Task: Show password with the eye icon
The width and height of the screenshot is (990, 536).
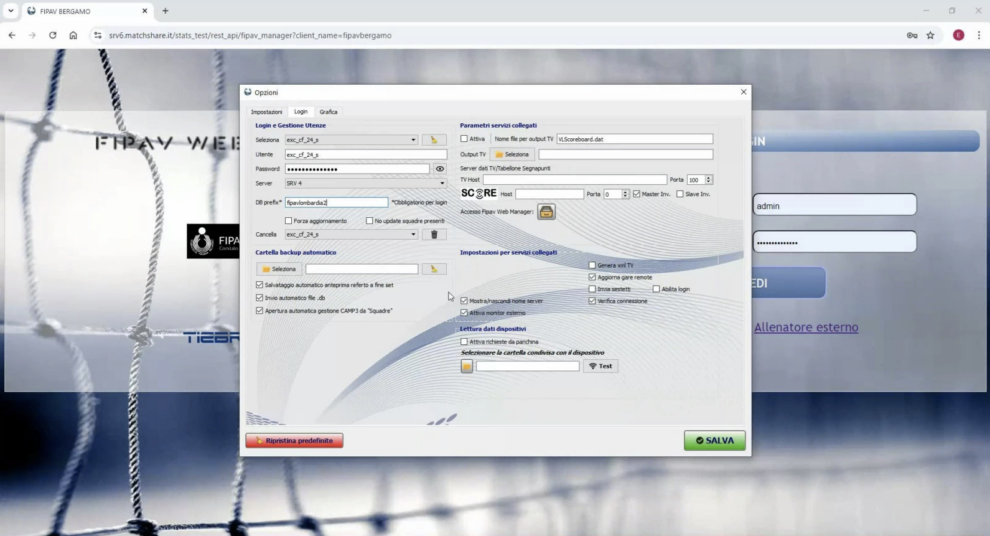Action: click(439, 169)
